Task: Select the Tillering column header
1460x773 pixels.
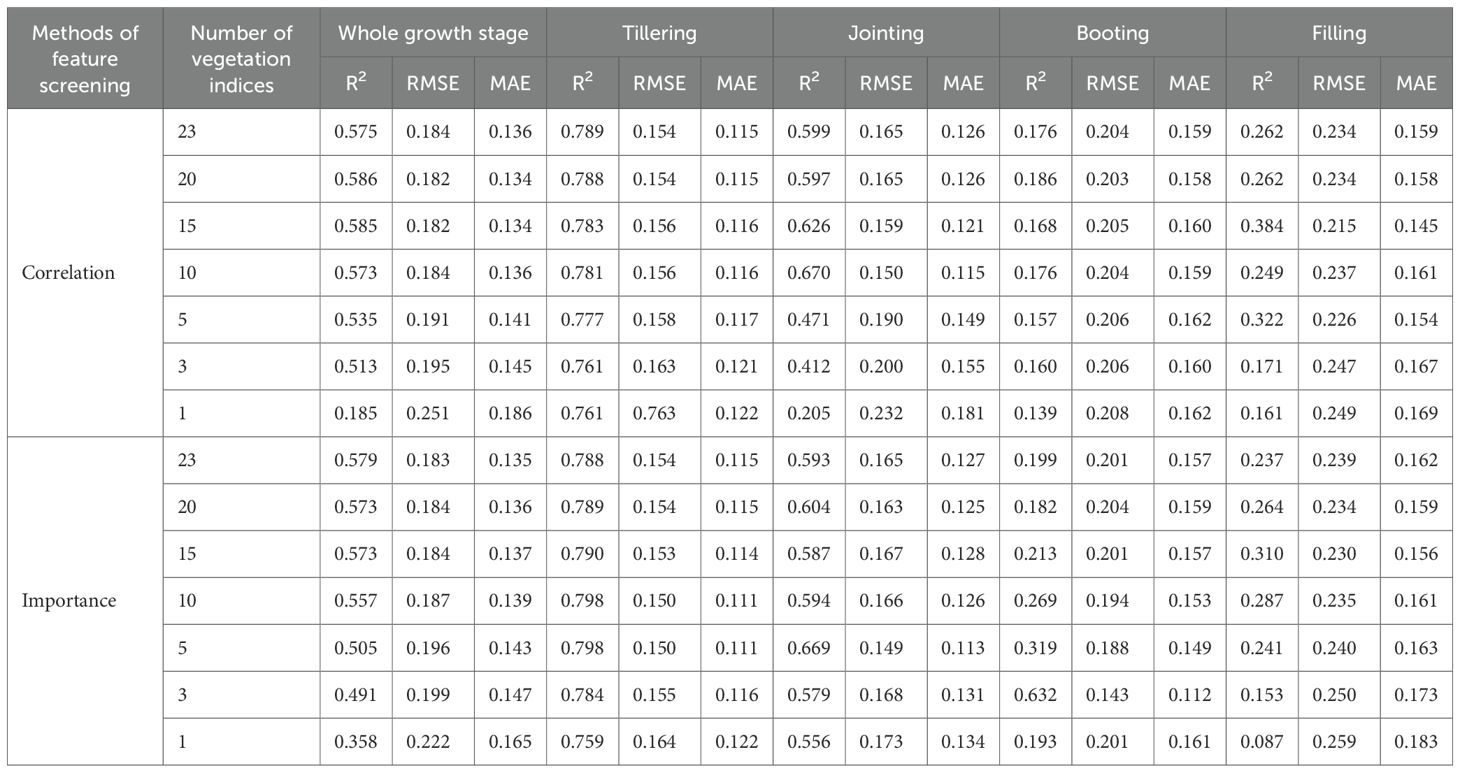Action: pos(659,33)
